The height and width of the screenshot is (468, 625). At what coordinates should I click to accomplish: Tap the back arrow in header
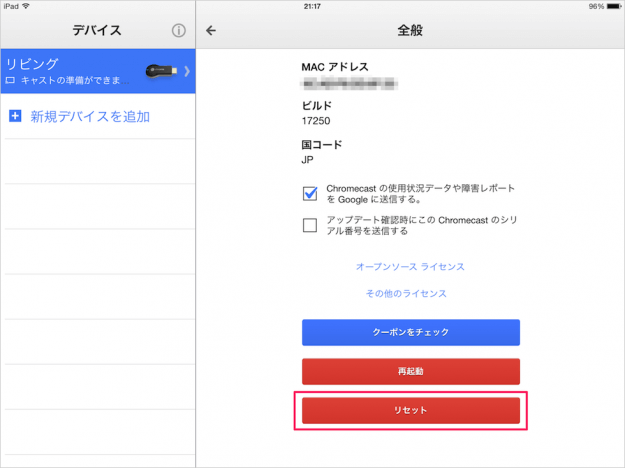(x=211, y=30)
